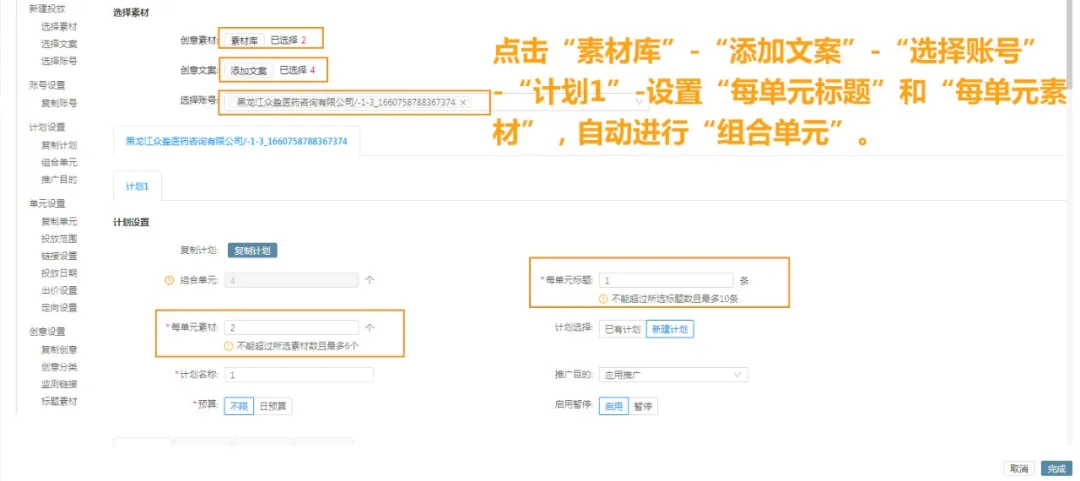Set budget to 不限
1080x481 pixels.
tap(239, 407)
